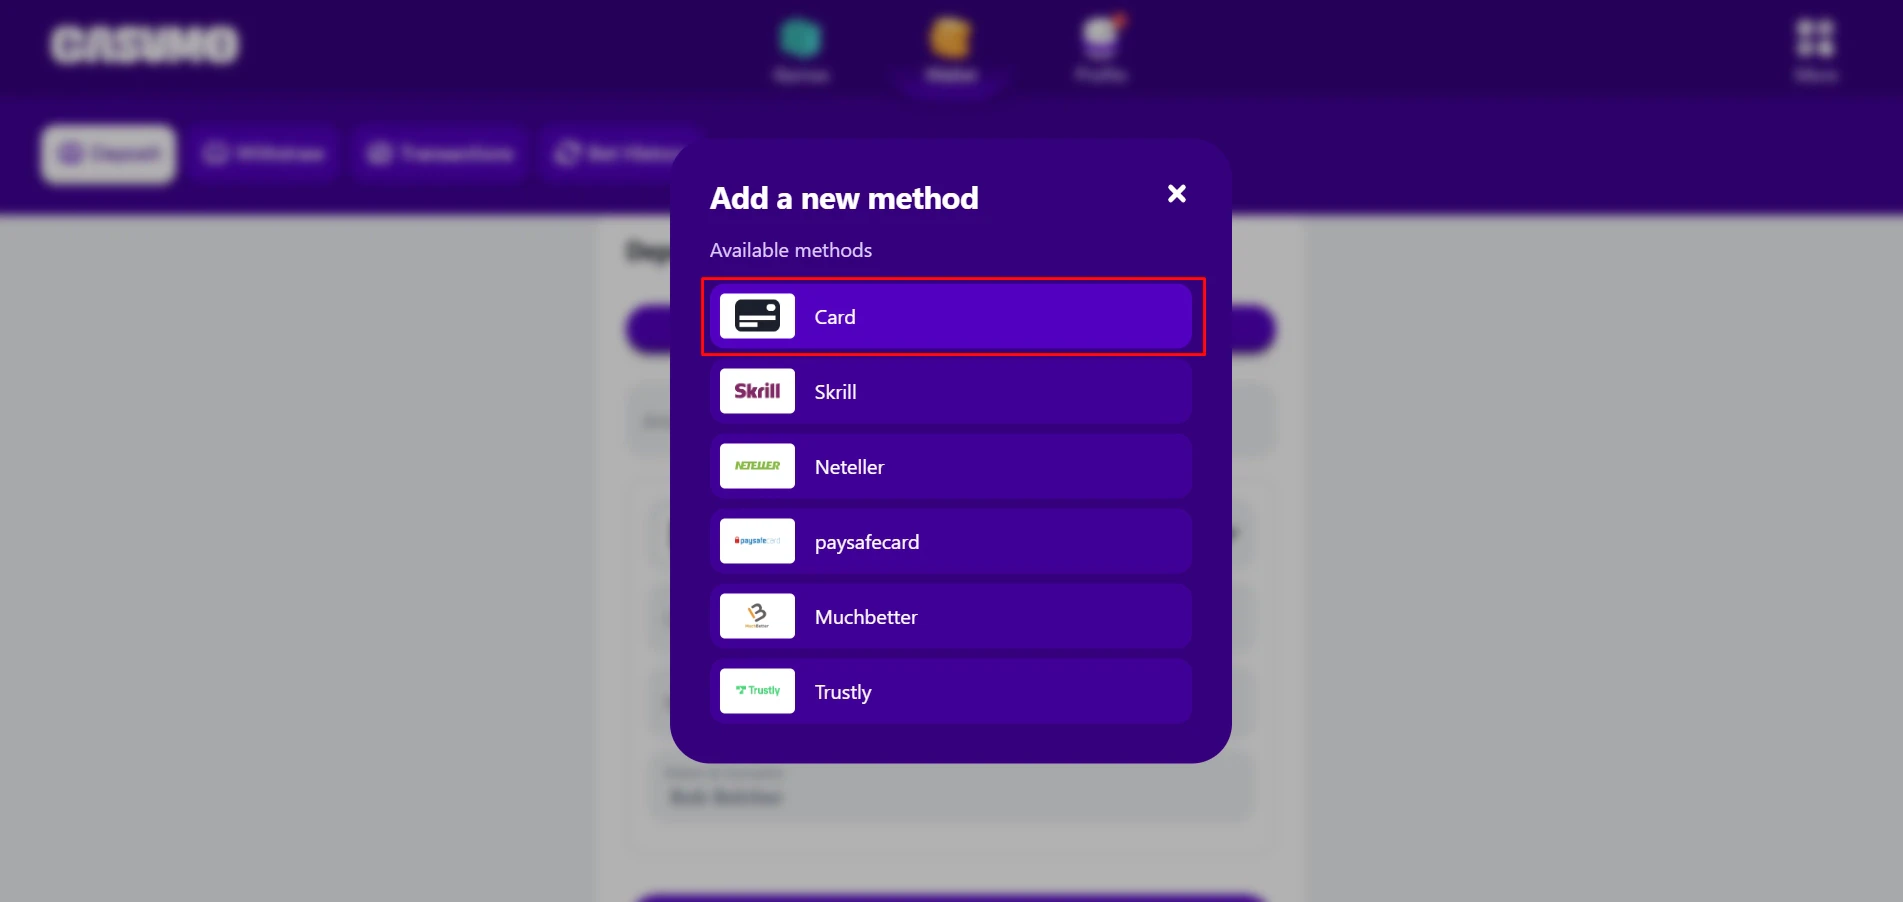Switch to the blurred Deposit tab
The image size is (1903, 902).
(x=109, y=154)
